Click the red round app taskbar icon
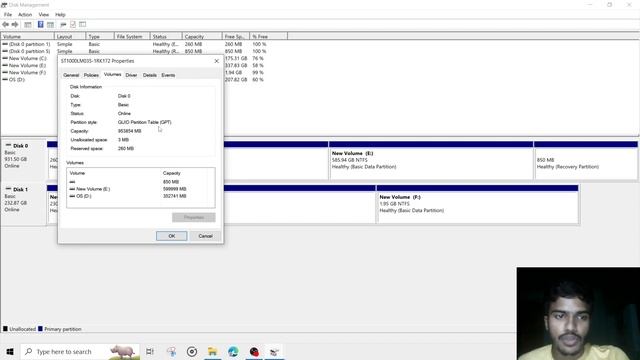Viewport: 640px width, 360px height. (254, 351)
